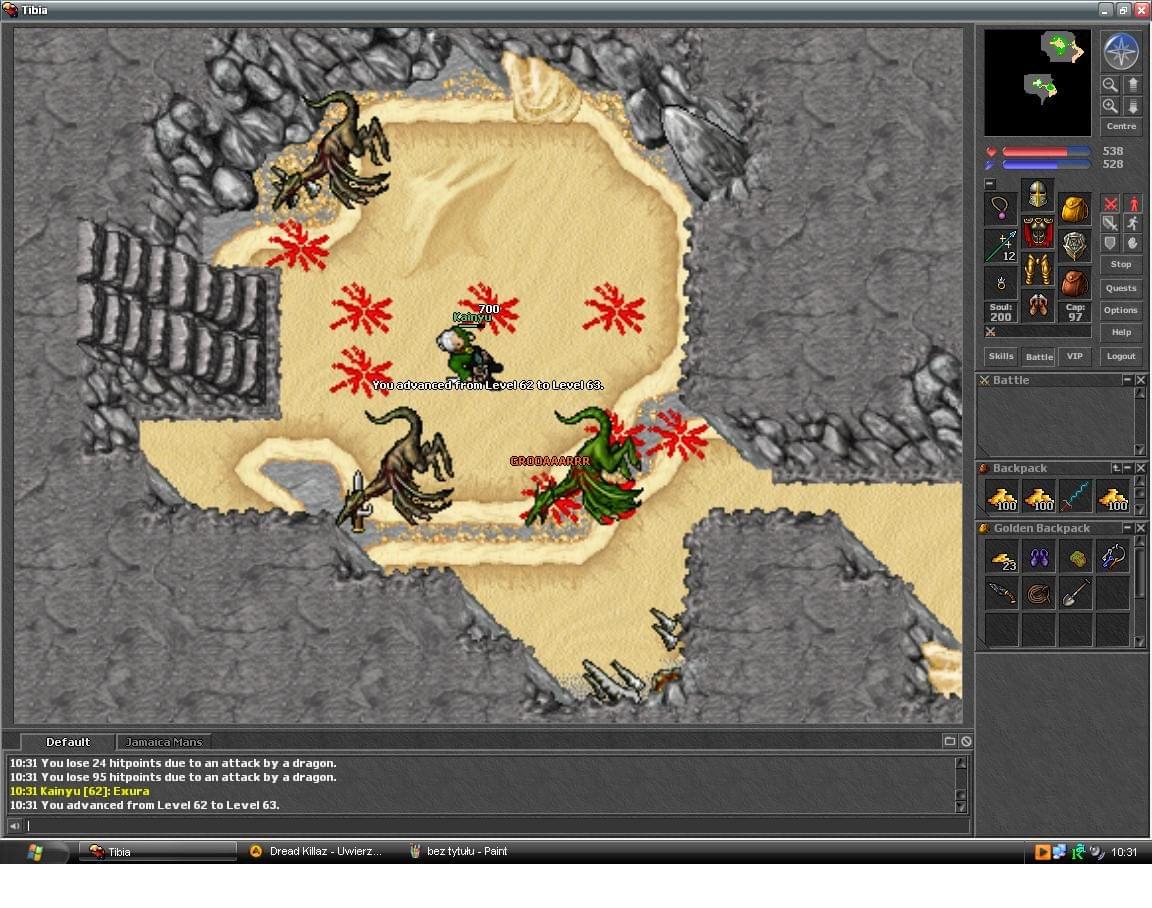Click the compass rose on the minimap panel
This screenshot has height=908, width=1152.
pyautogui.click(x=1120, y=51)
